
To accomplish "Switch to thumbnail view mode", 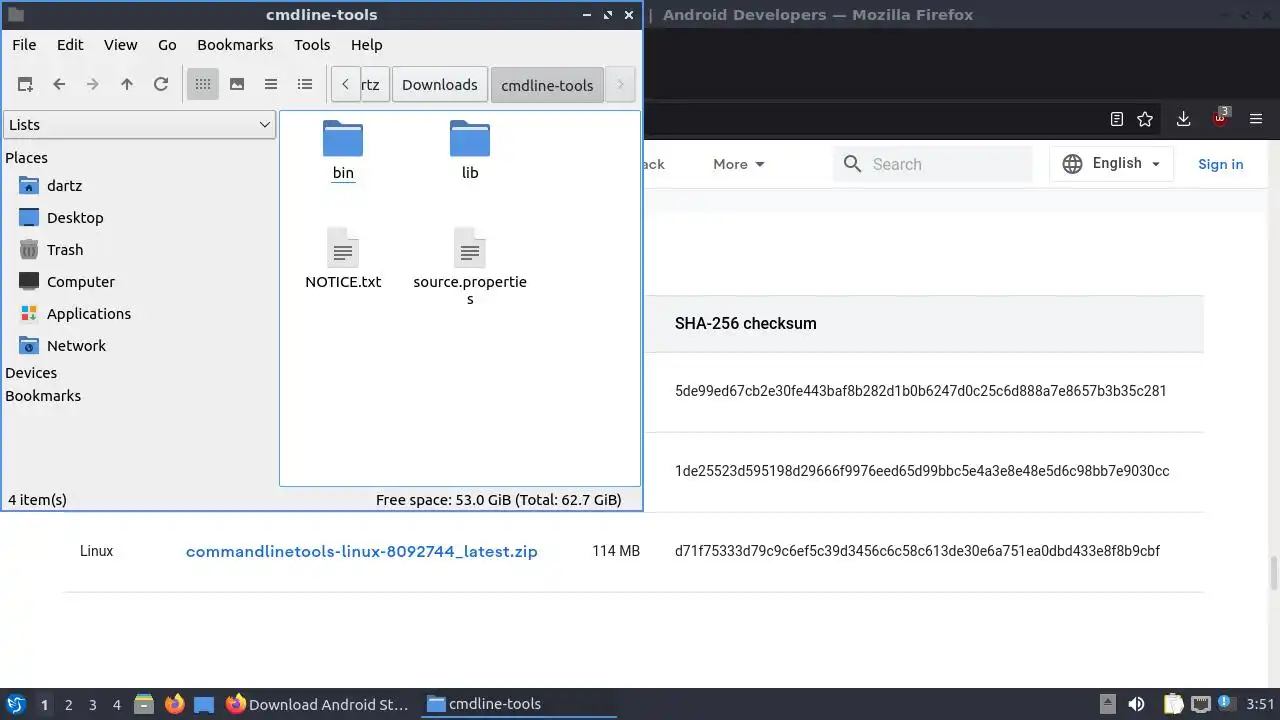I will point(237,85).
